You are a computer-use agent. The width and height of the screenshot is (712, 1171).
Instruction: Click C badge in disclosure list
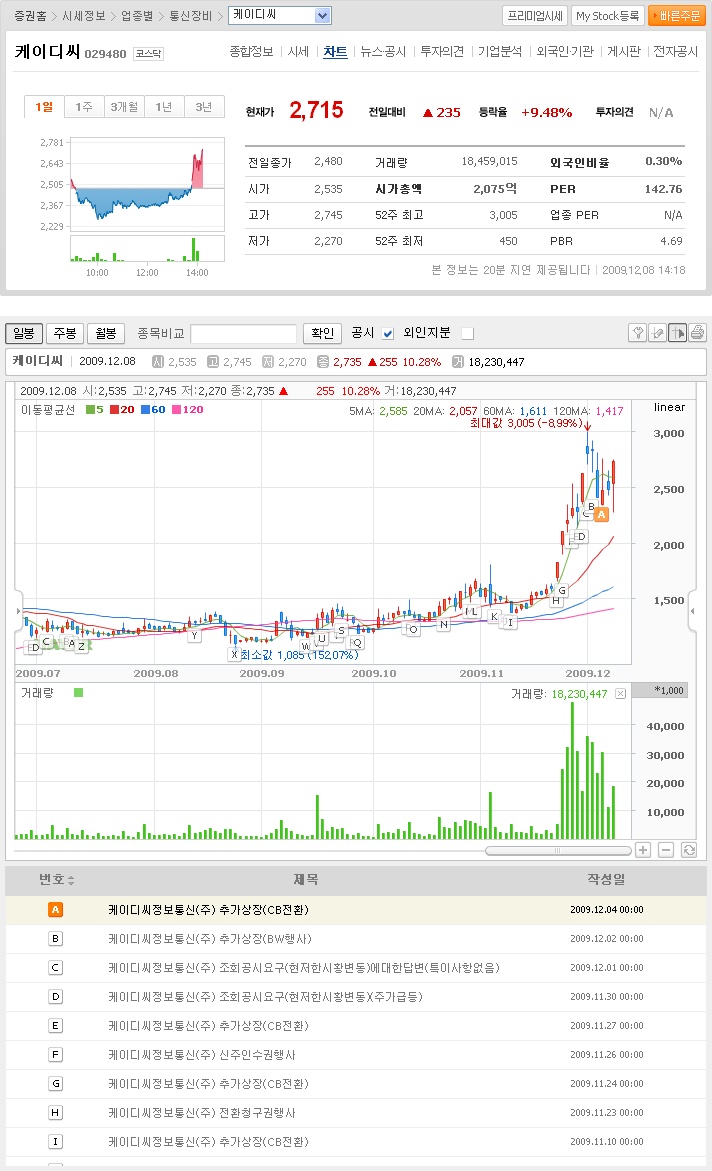click(55, 968)
